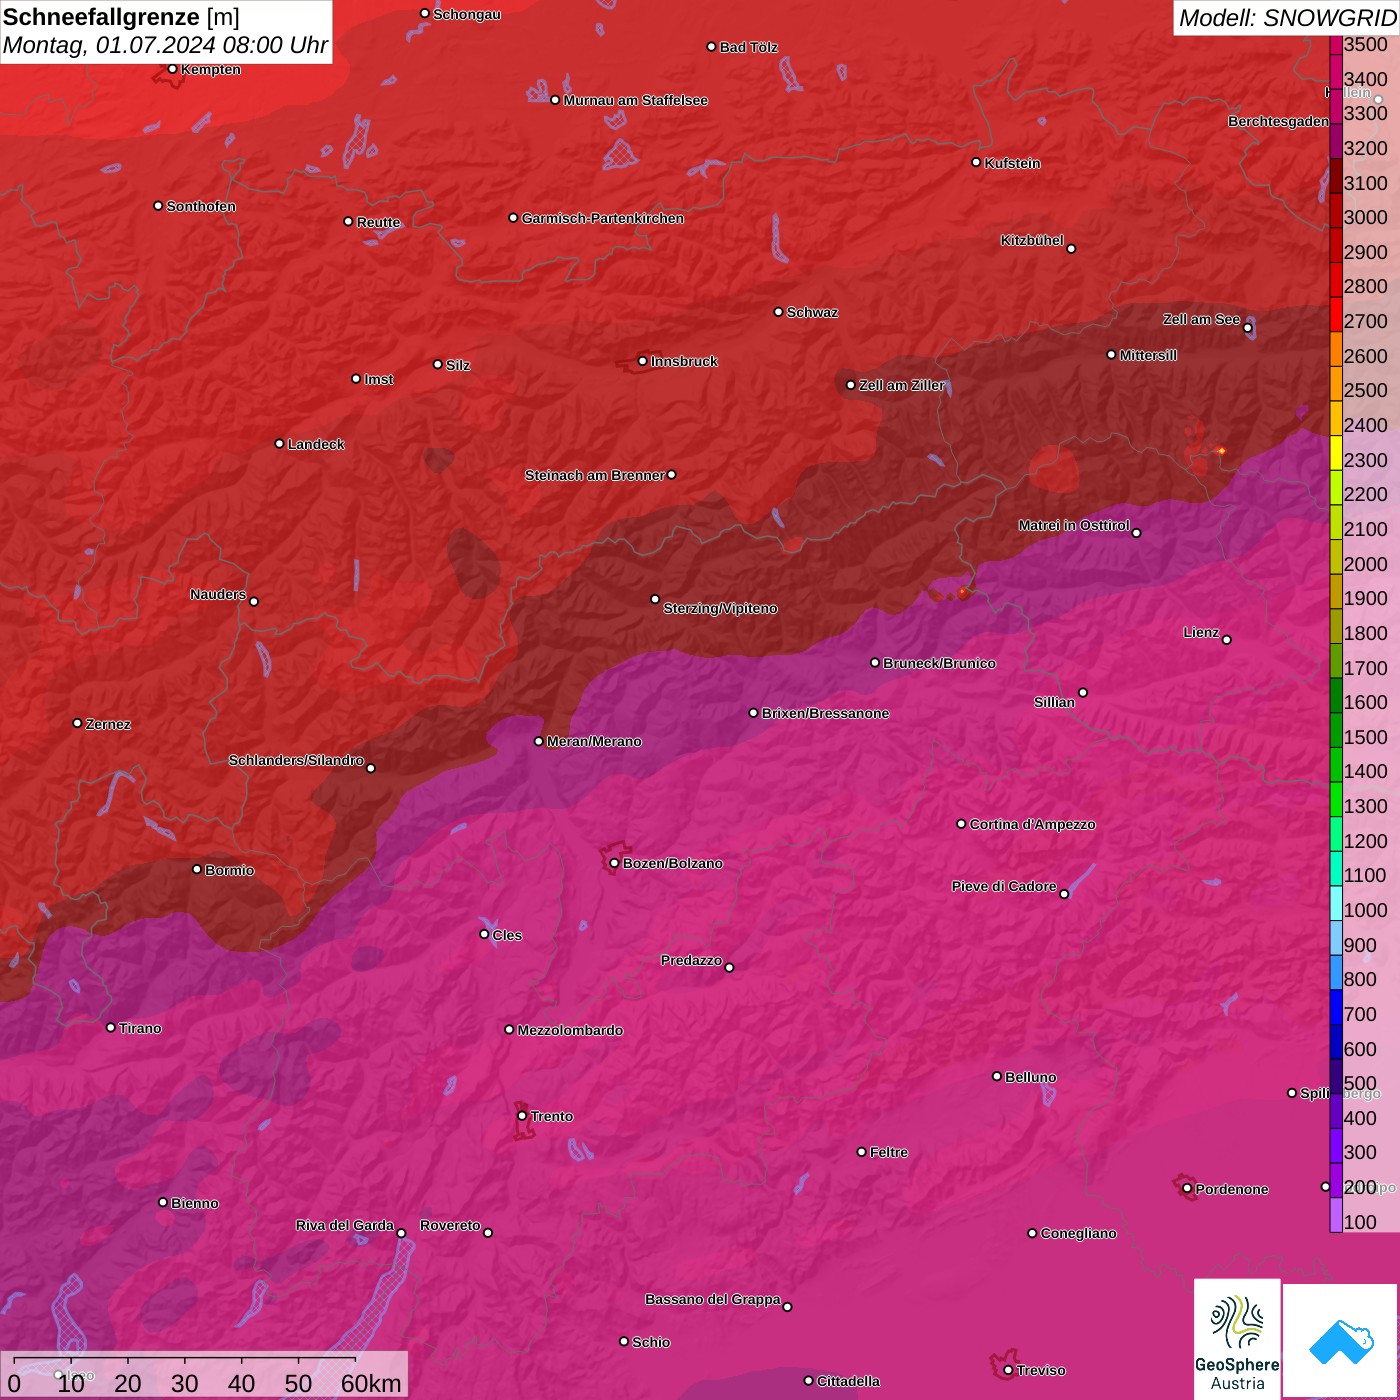
Task: Click the Matrei in Osttirol label
Action: [1074, 525]
